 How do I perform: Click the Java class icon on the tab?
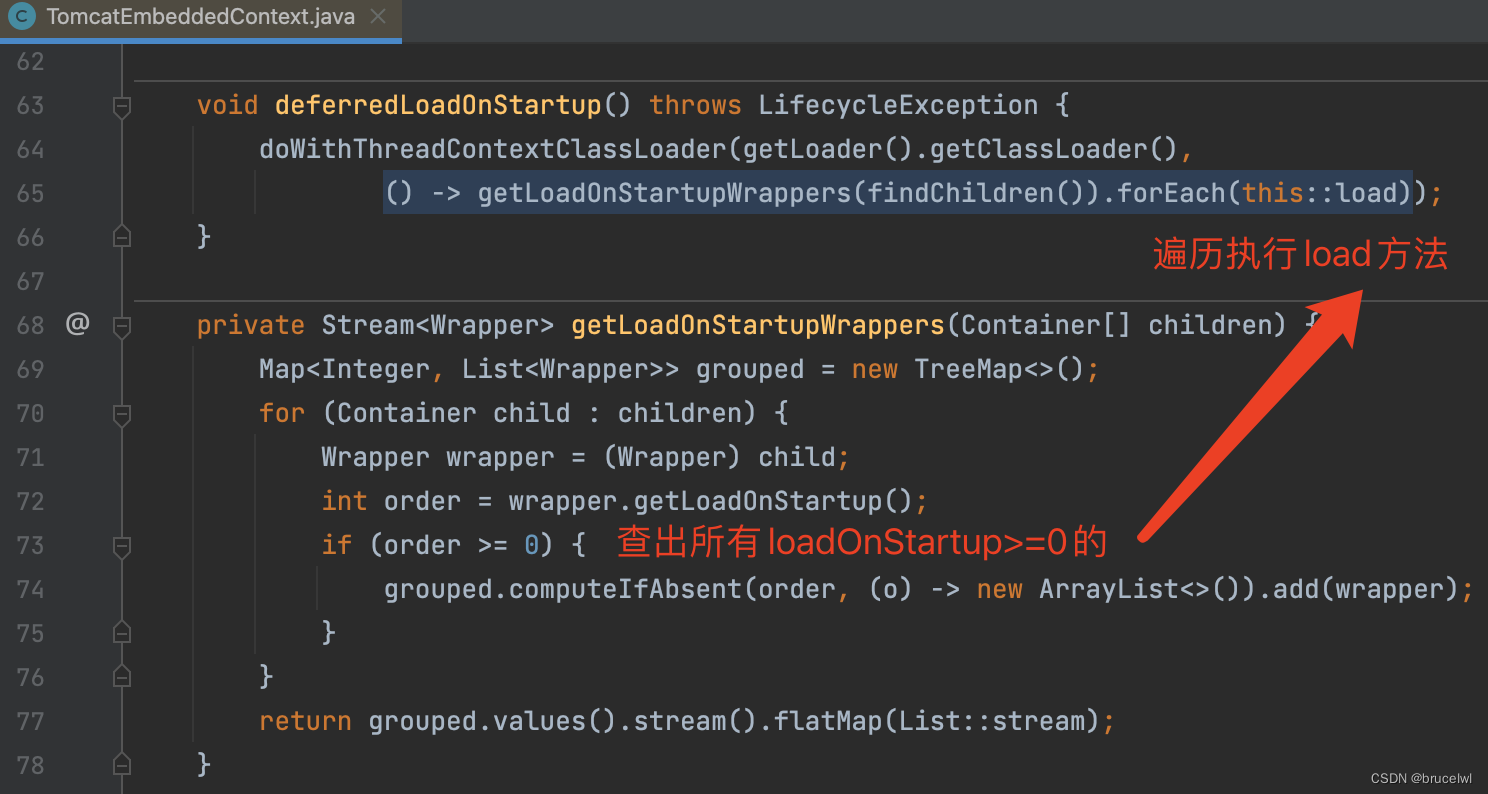[x=22, y=17]
